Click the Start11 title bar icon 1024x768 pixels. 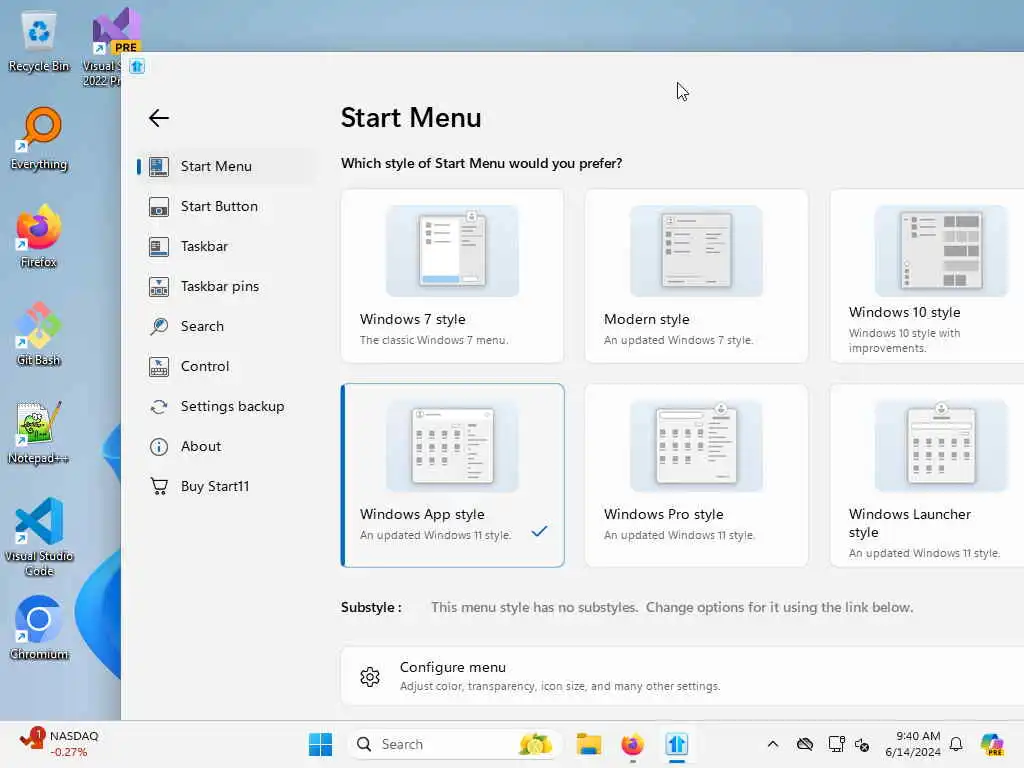(136, 67)
